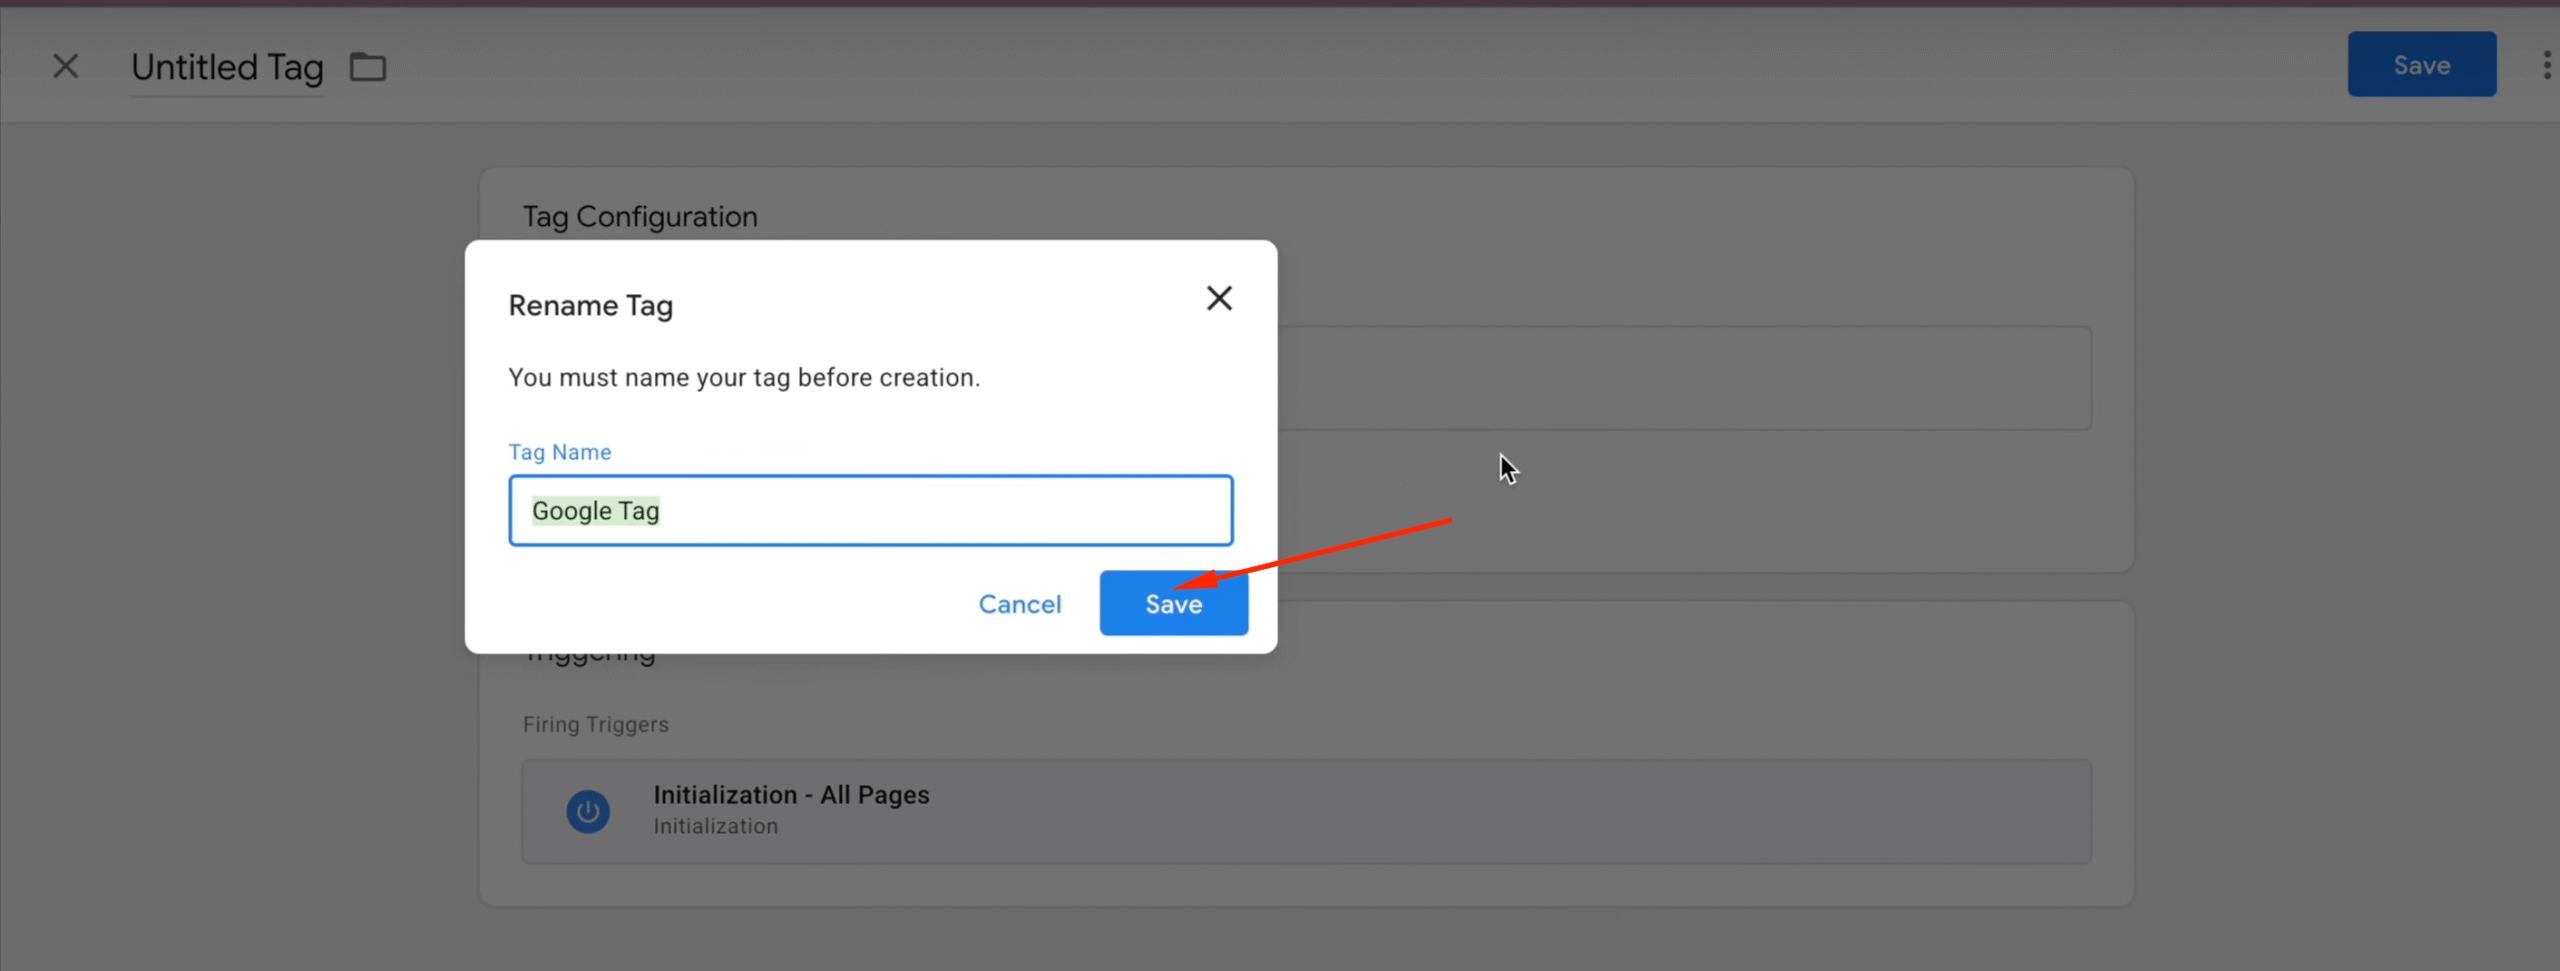2560x971 pixels.
Task: Cancel the Rename Tag dialog
Action: click(x=1019, y=604)
